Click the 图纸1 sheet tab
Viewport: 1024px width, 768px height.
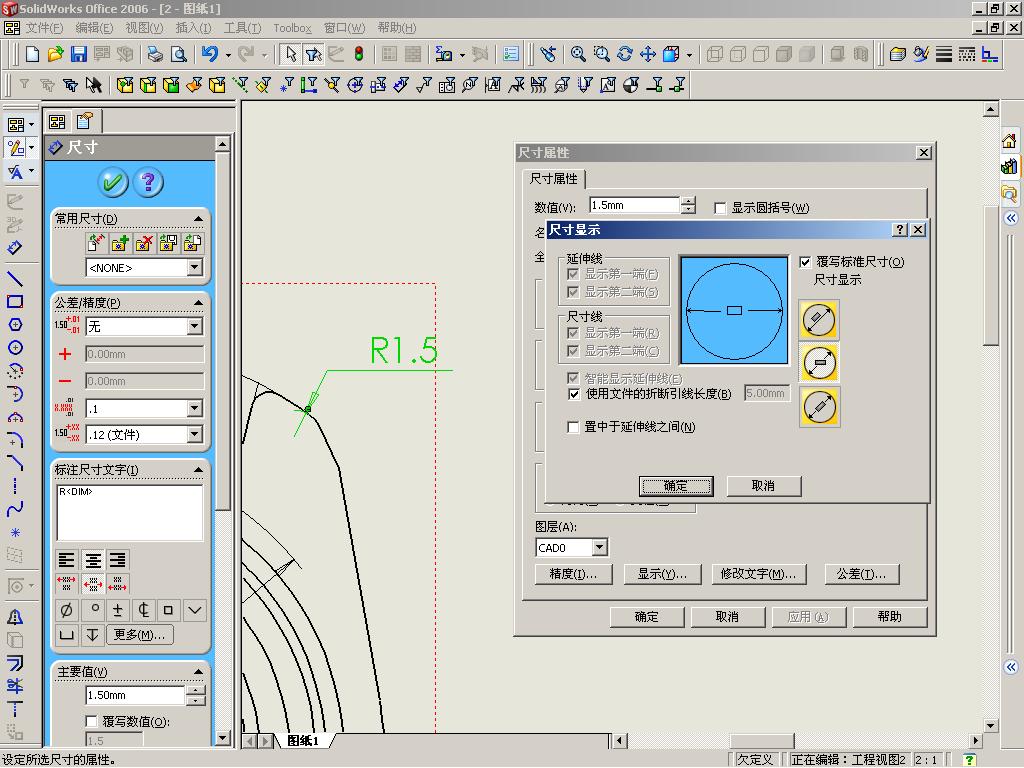tap(304, 741)
